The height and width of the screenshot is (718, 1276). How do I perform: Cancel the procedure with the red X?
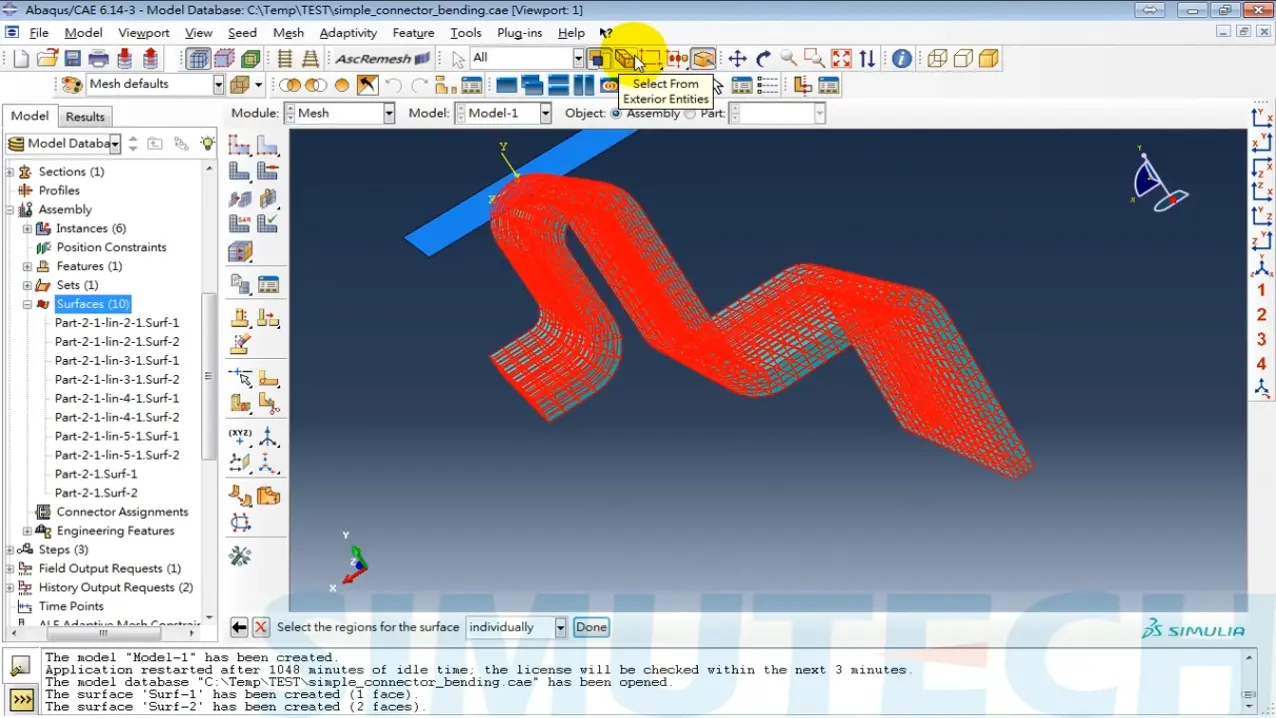point(261,627)
